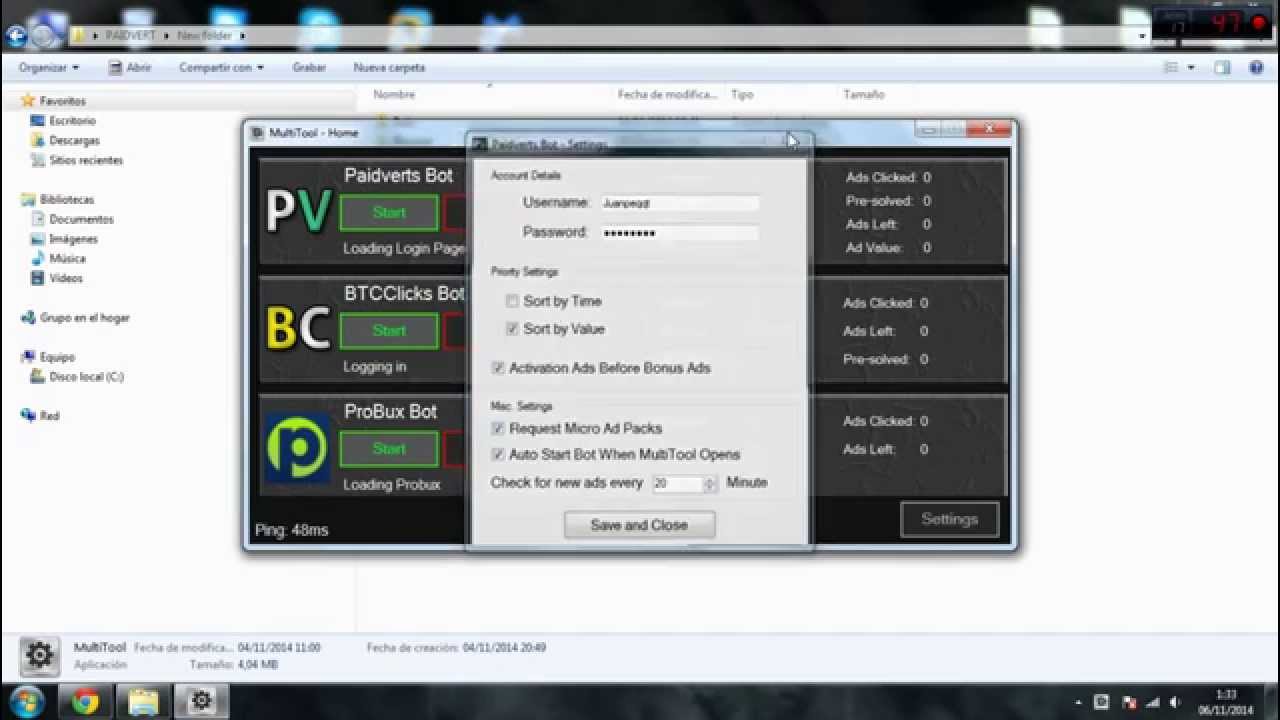
Task: Click the Windows Start orb
Action: (x=26, y=701)
